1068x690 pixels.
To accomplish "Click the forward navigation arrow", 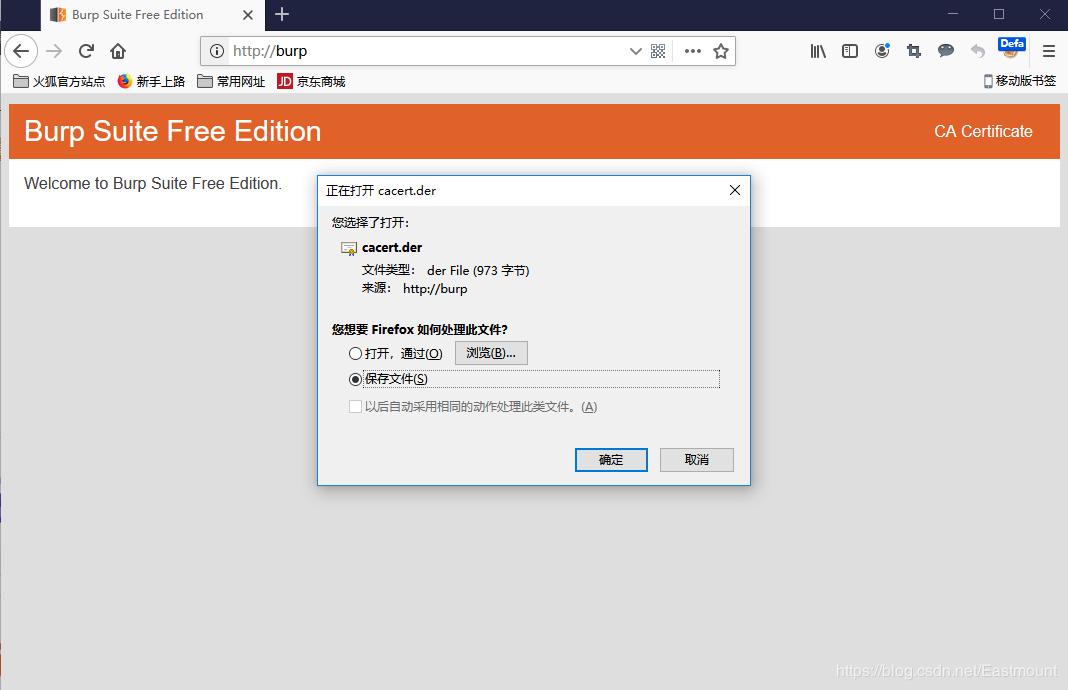I will coord(54,51).
